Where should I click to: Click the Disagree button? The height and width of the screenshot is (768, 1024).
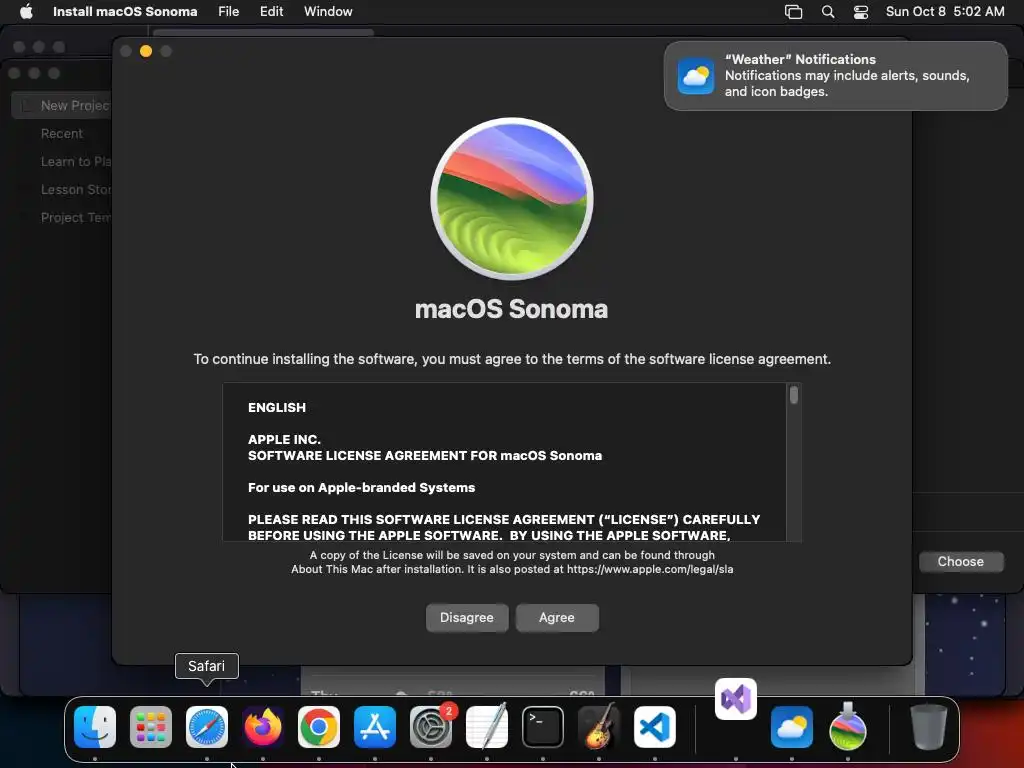[467, 618]
